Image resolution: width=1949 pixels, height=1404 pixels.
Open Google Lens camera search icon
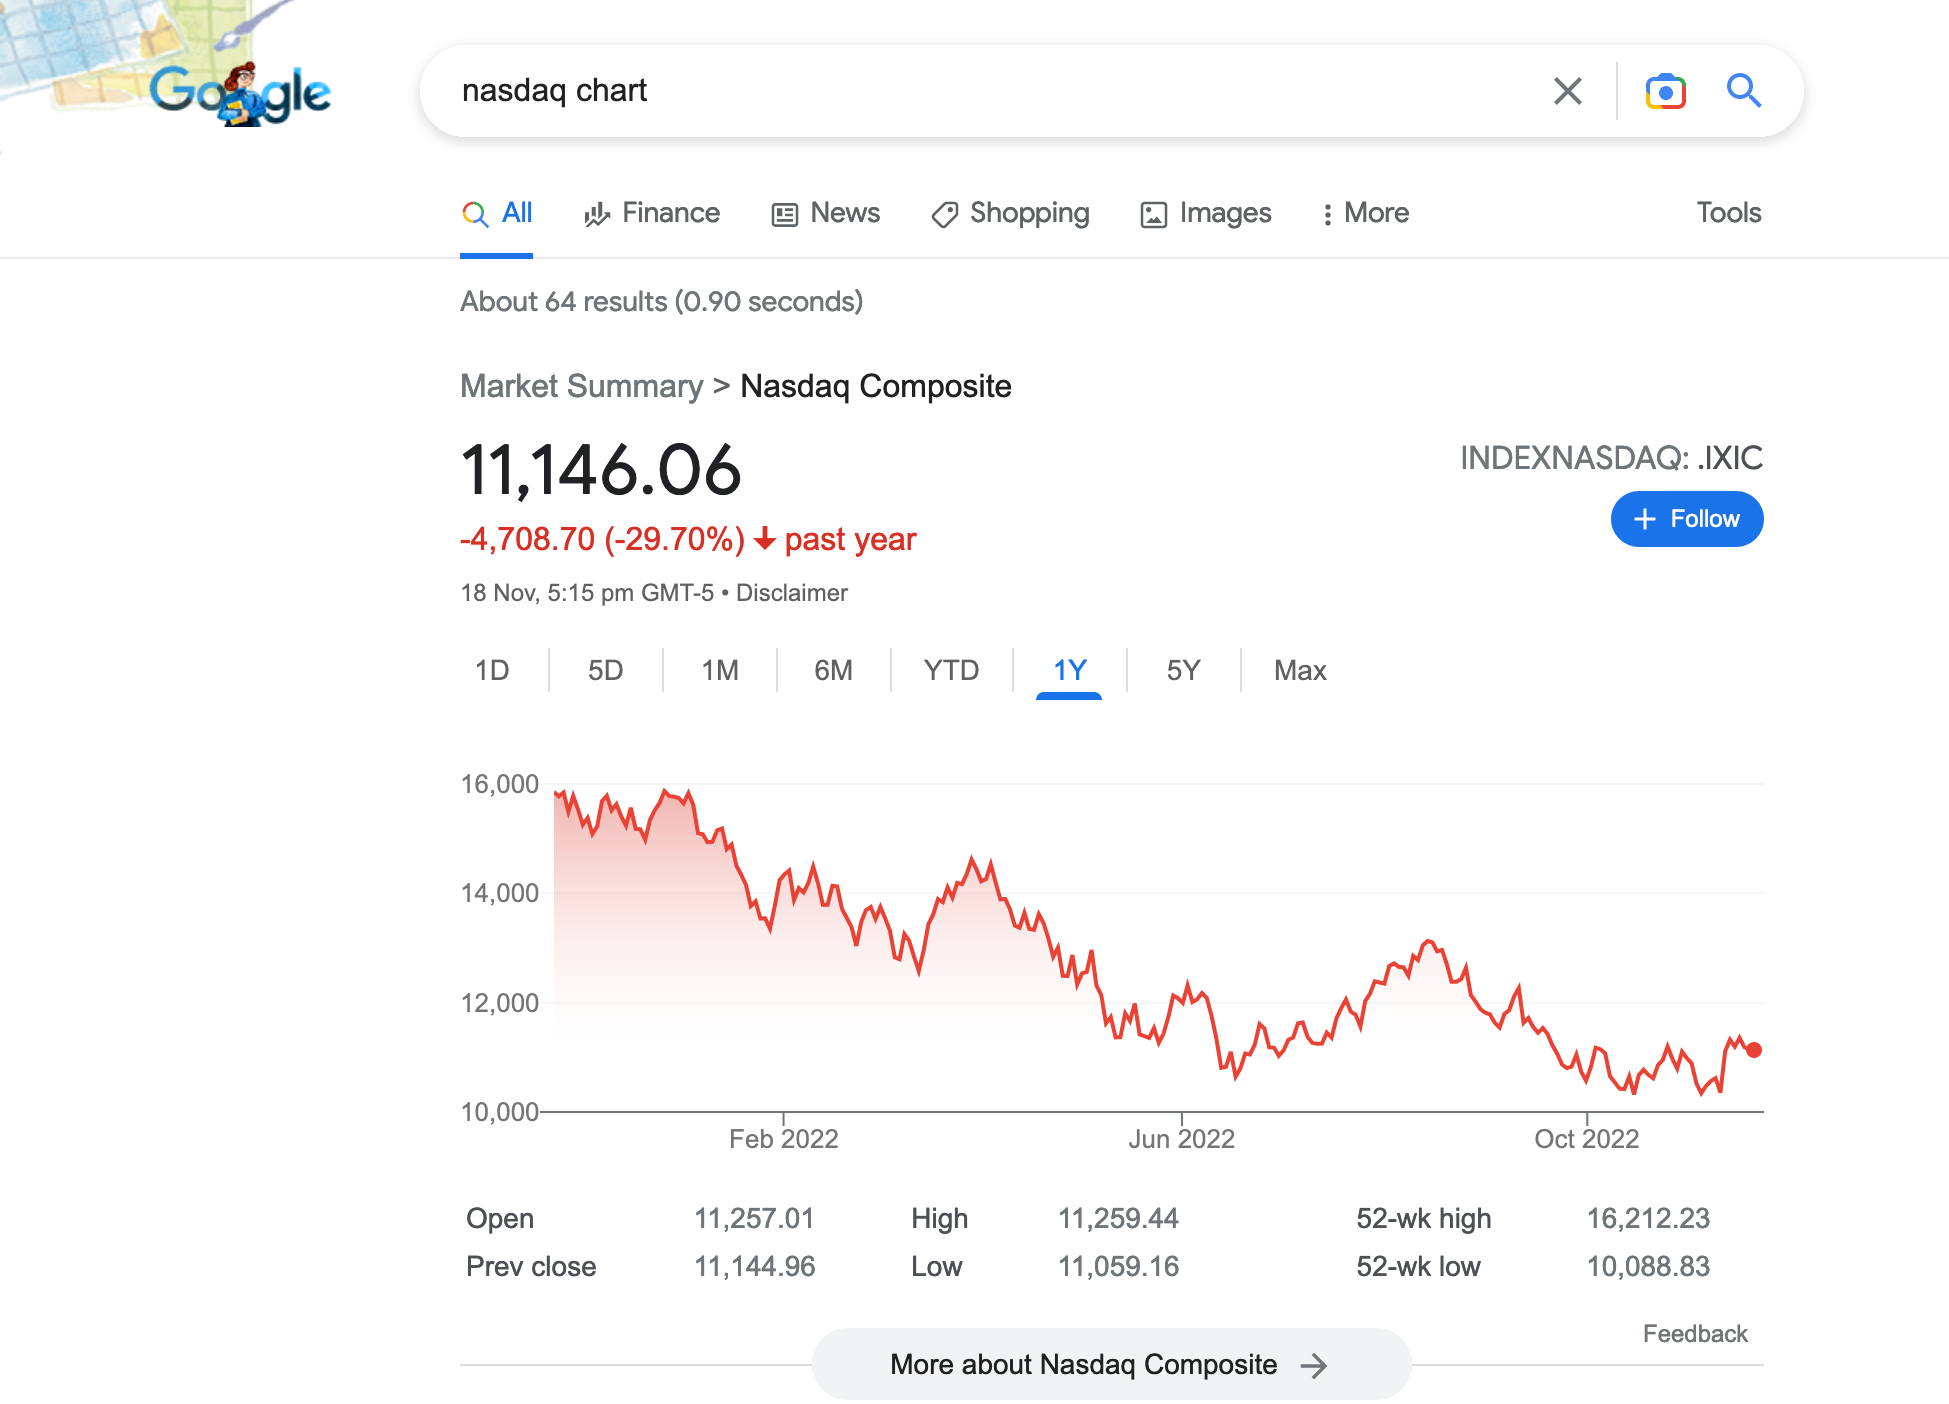[x=1665, y=91]
